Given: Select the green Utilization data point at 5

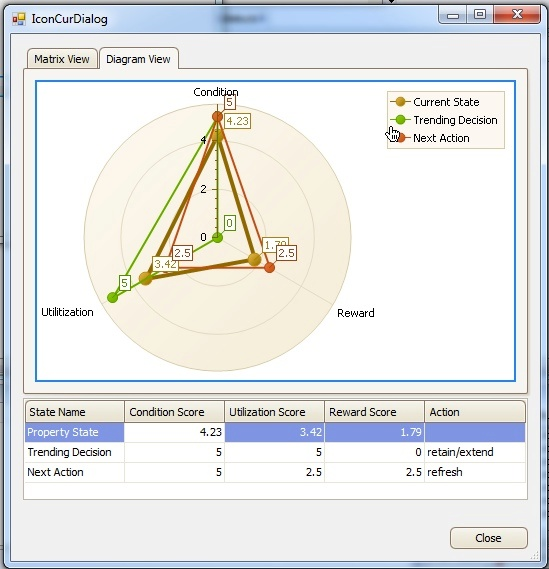Looking at the screenshot, I should (x=112, y=298).
